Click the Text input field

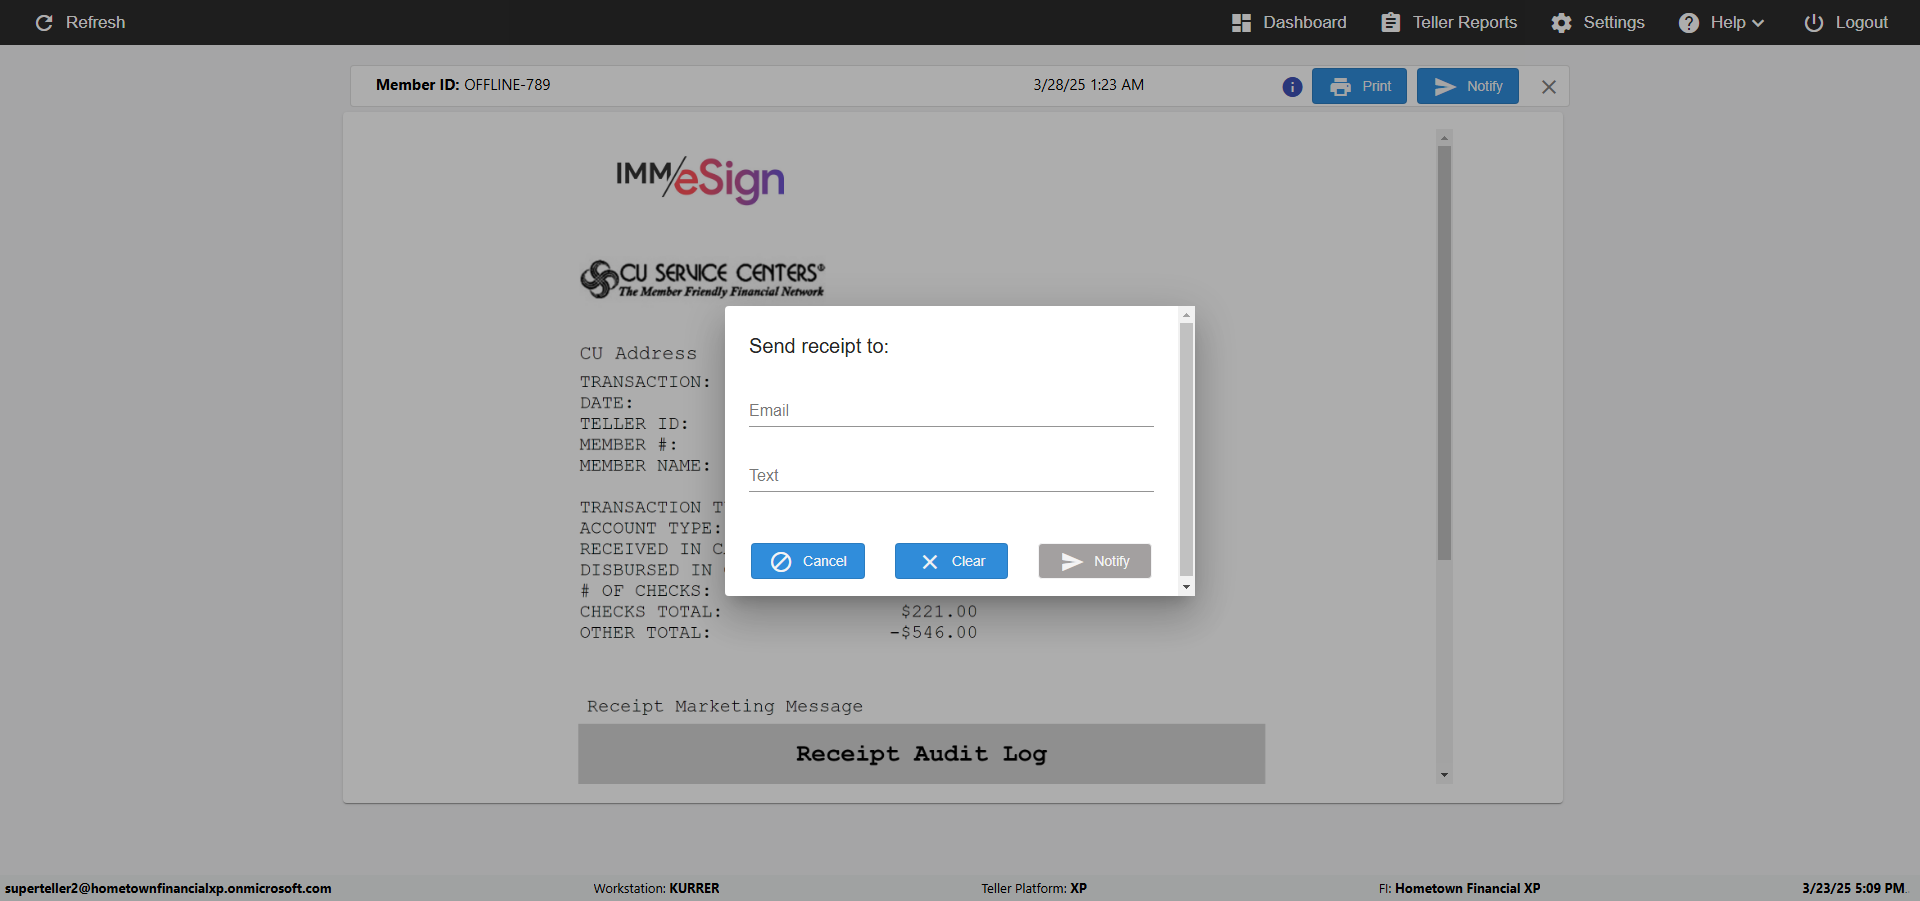point(951,475)
